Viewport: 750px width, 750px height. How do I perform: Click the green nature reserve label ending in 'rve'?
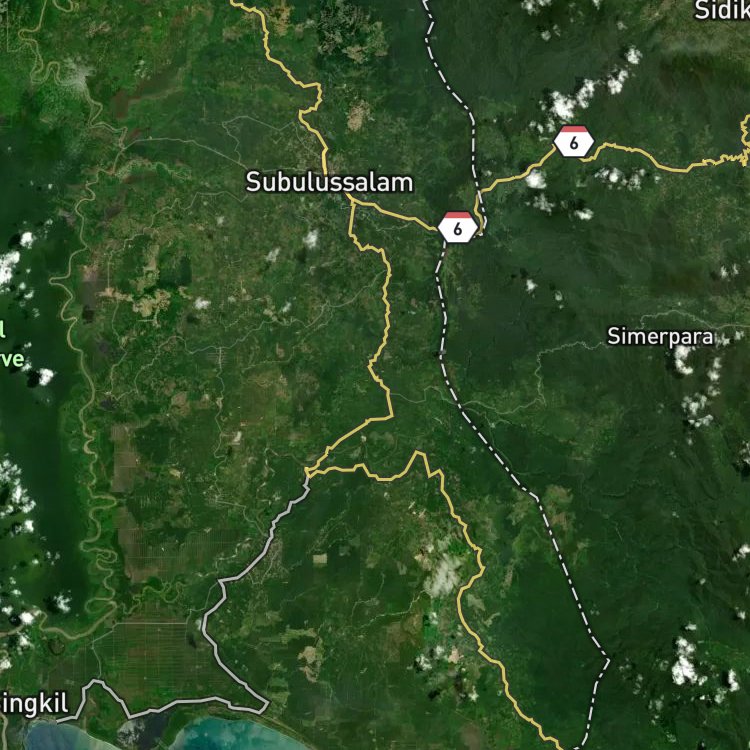pos(11,359)
